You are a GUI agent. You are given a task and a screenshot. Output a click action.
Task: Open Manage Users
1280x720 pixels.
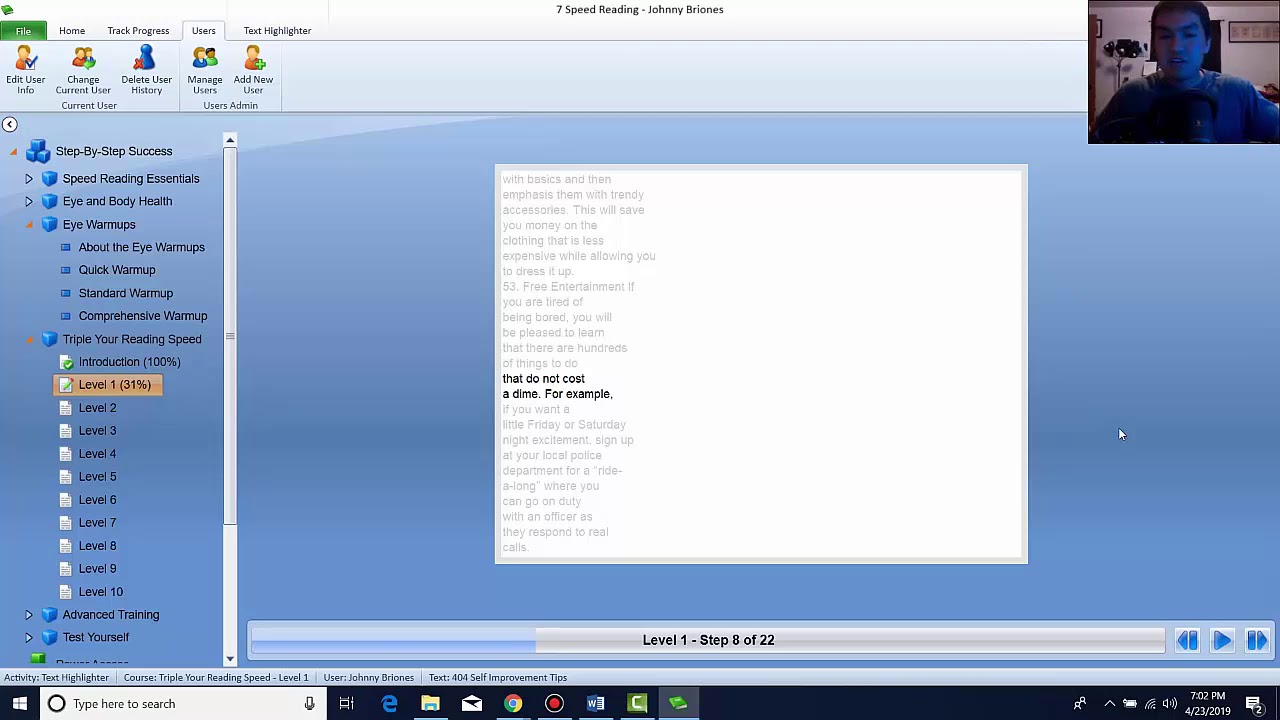pyautogui.click(x=204, y=70)
